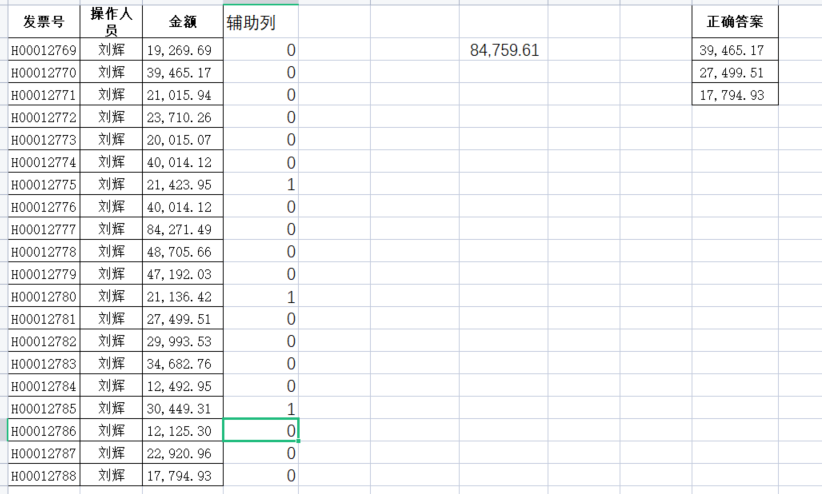Select 辅助列 value 1 in row H00012780
822x494 pixels.
[x=261, y=296]
